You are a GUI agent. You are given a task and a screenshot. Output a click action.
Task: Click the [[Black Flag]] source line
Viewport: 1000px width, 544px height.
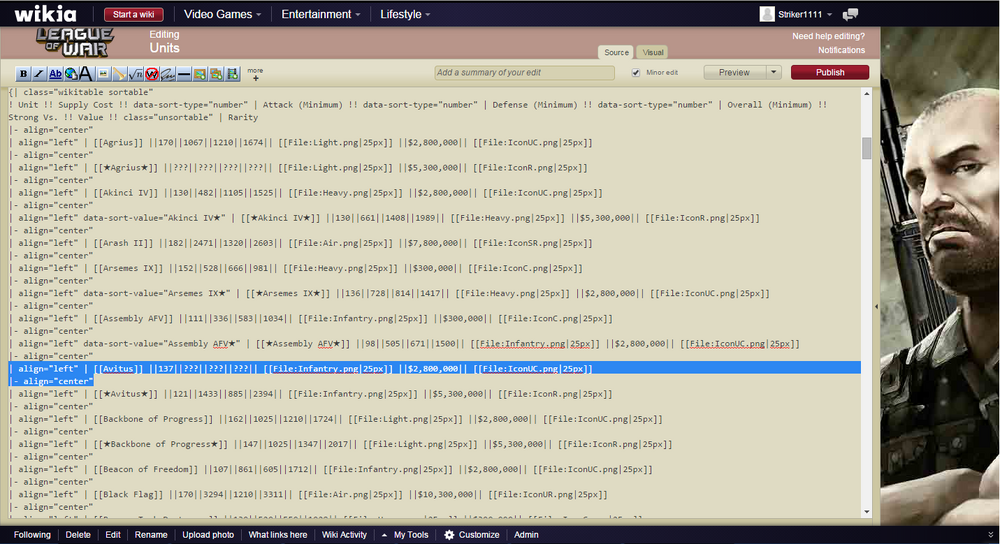308,494
